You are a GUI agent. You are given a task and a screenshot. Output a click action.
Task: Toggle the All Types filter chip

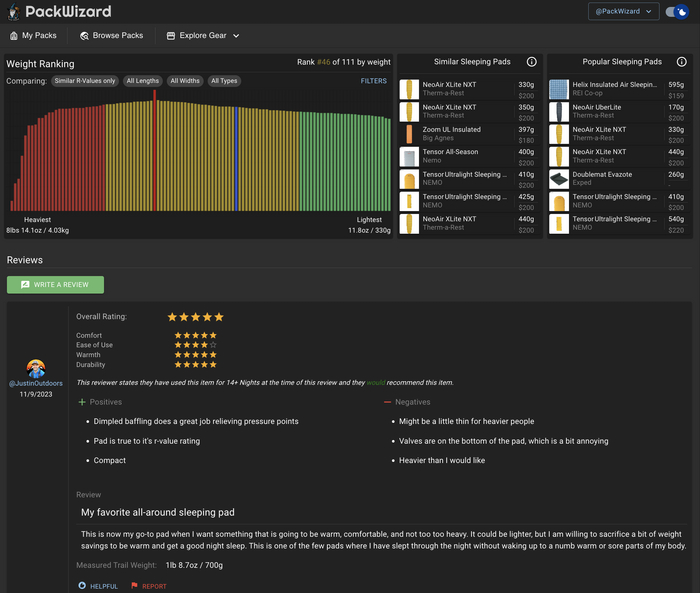(x=224, y=81)
